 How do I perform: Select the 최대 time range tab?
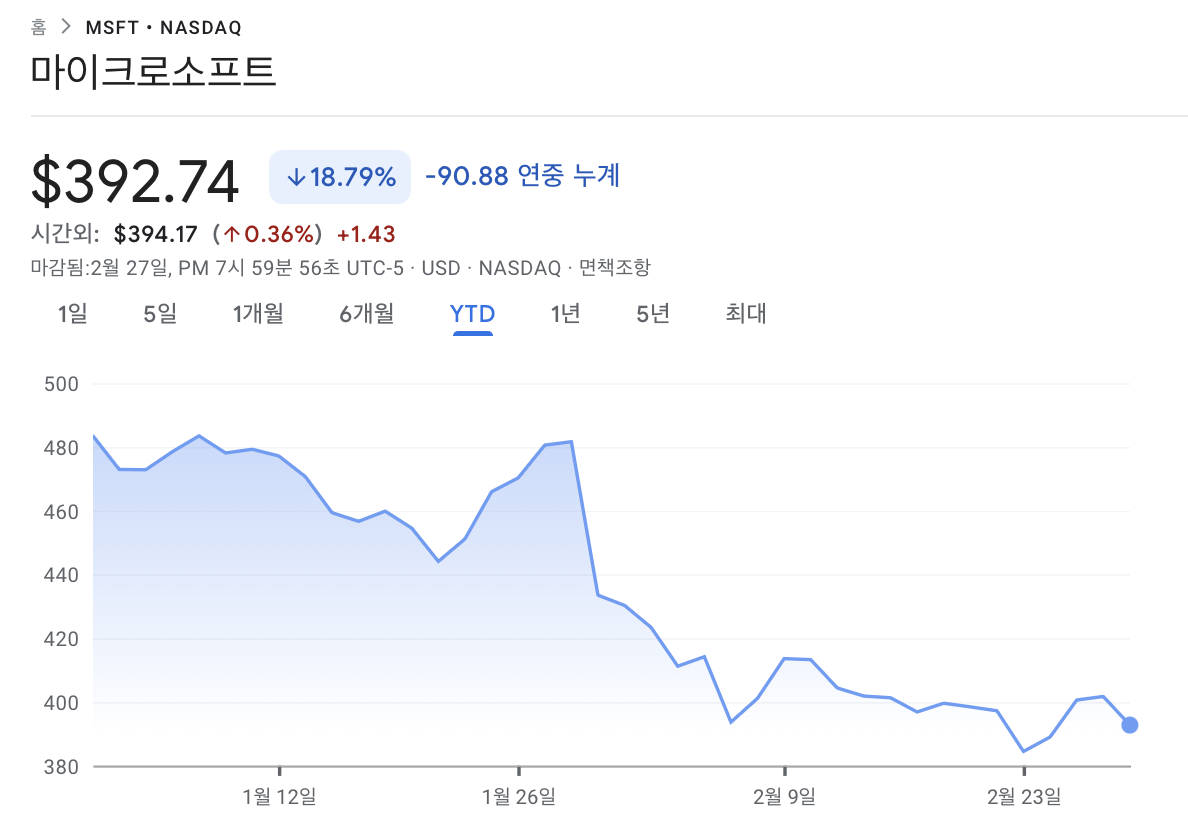pyautogui.click(x=746, y=314)
